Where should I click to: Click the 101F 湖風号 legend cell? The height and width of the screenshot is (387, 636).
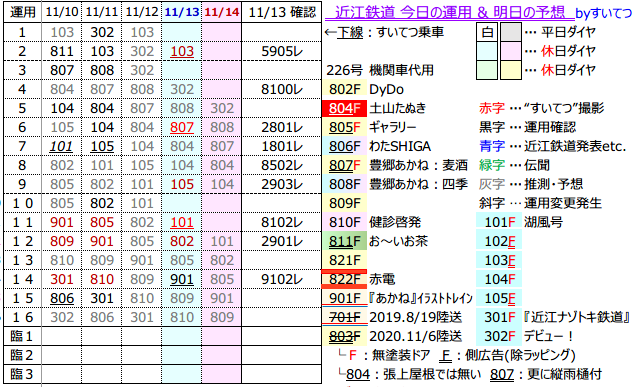click(499, 222)
